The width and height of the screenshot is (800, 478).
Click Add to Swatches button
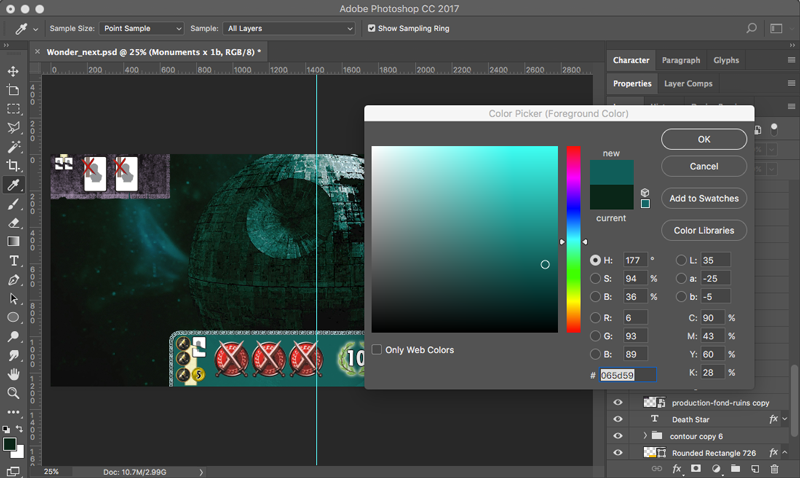coord(704,198)
